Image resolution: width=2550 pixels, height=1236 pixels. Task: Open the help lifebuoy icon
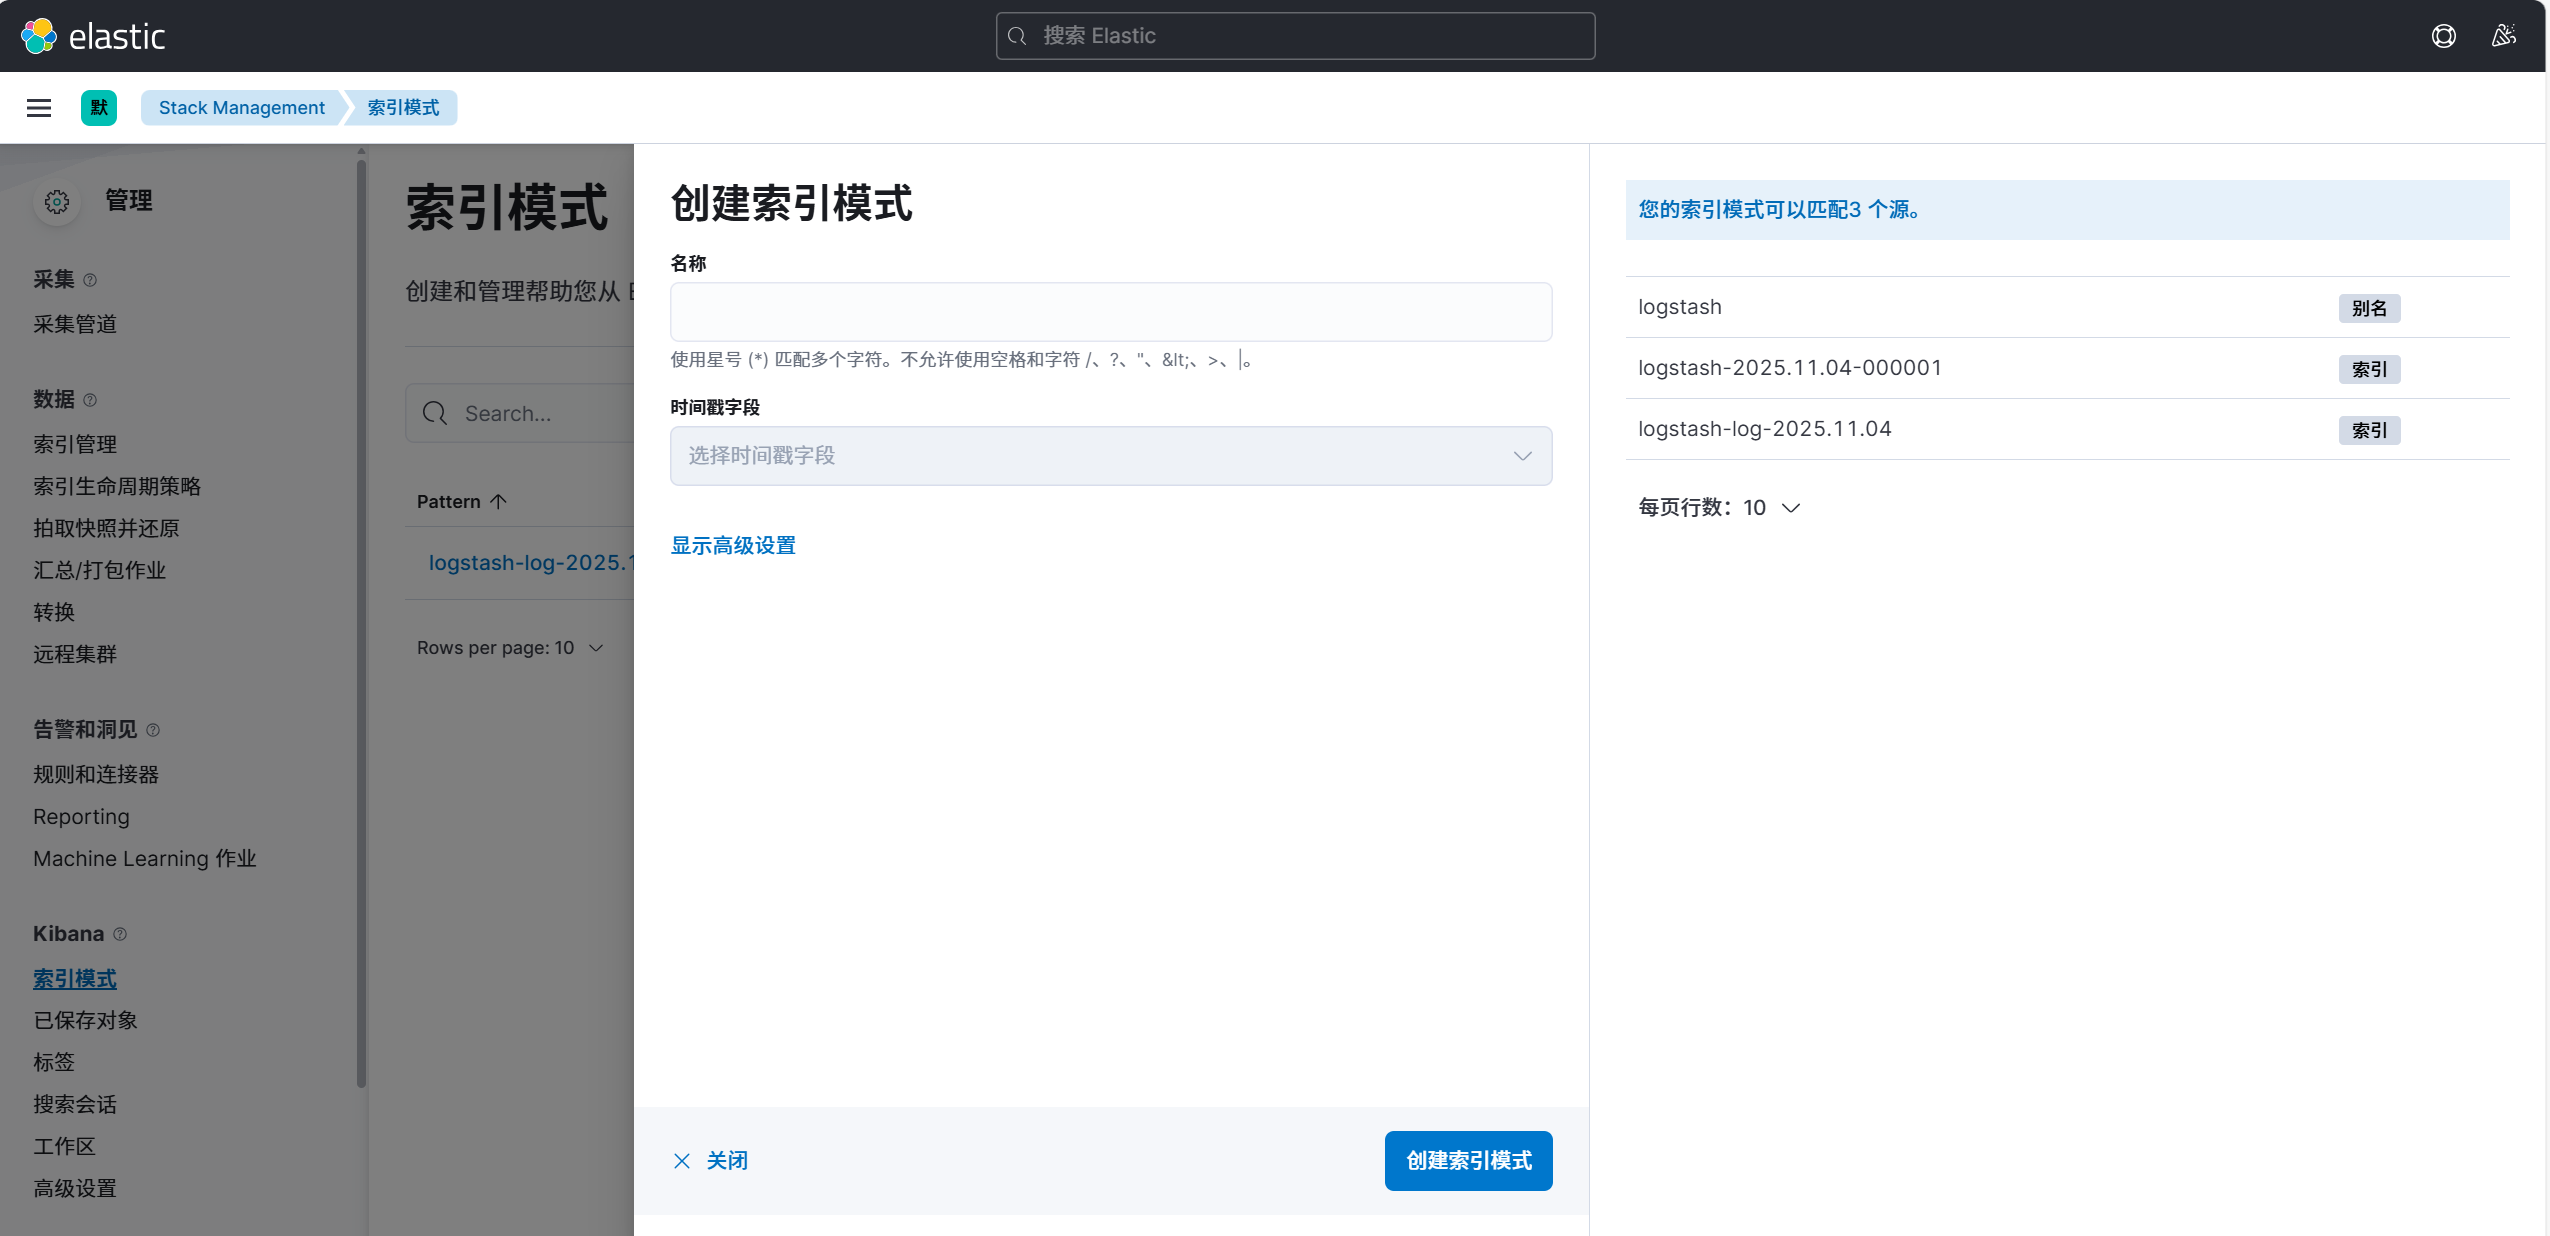pyautogui.click(x=2443, y=36)
